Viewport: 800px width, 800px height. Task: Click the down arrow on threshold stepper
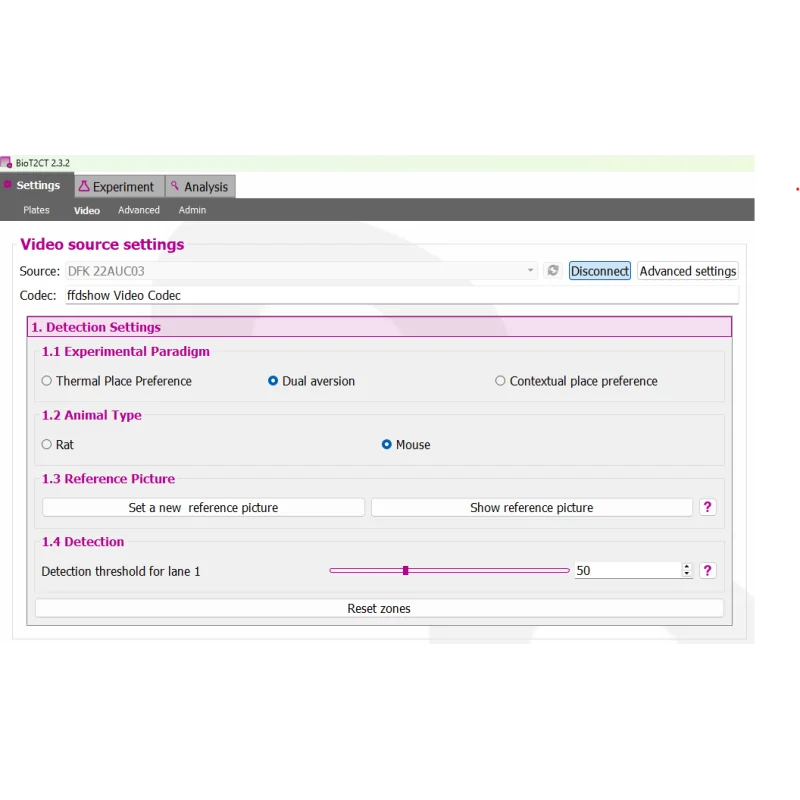coord(686,574)
